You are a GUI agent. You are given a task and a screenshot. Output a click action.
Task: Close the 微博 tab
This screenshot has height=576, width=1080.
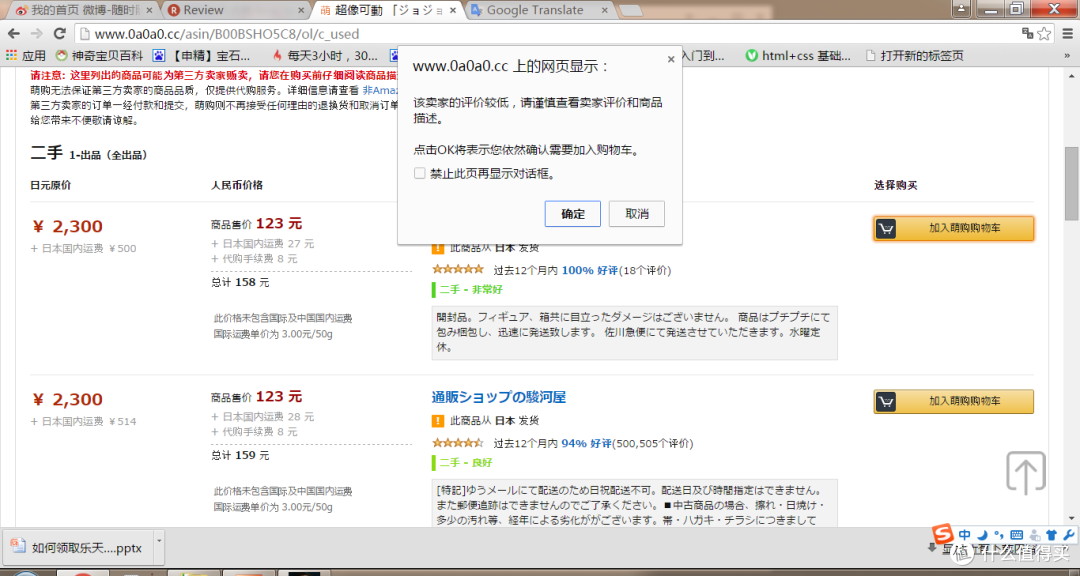[150, 10]
